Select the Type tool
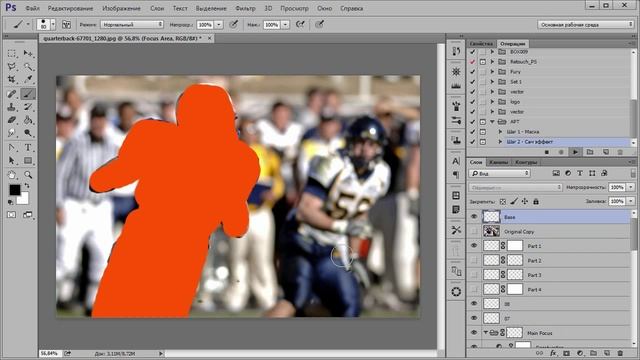 tap(28, 147)
